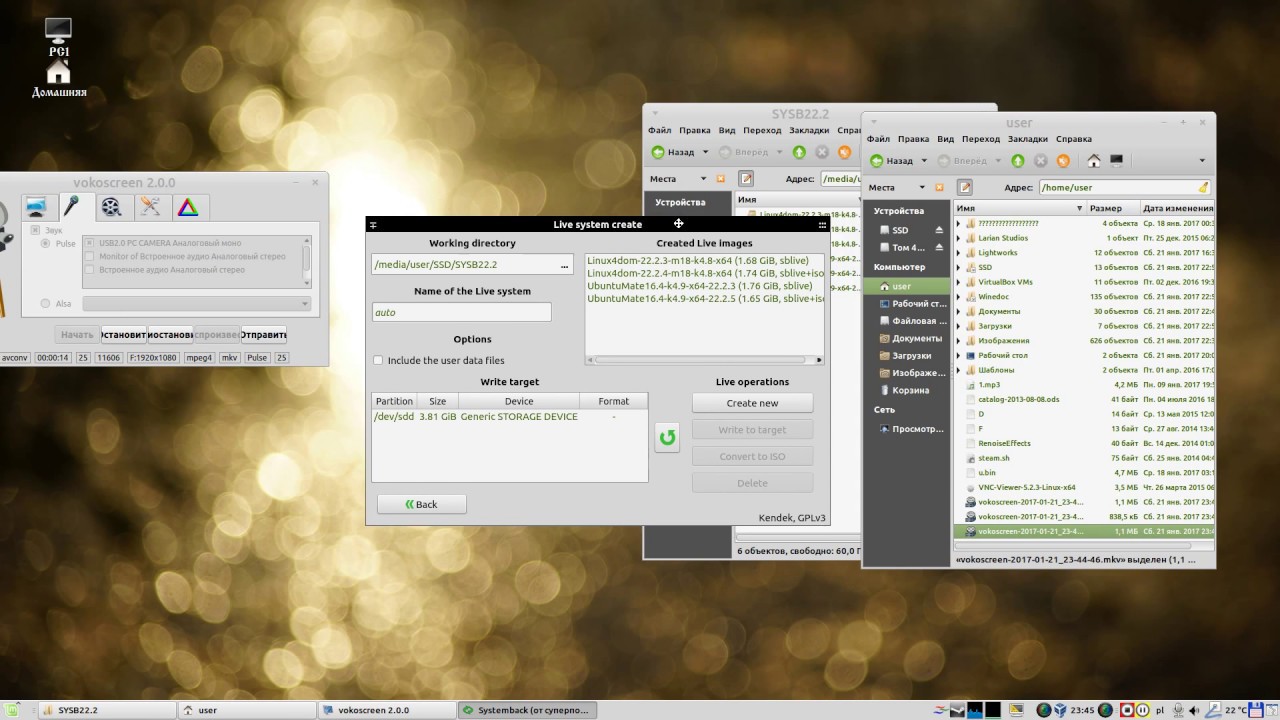Click the clear address broom icon
The width and height of the screenshot is (1280, 720).
click(1203, 187)
